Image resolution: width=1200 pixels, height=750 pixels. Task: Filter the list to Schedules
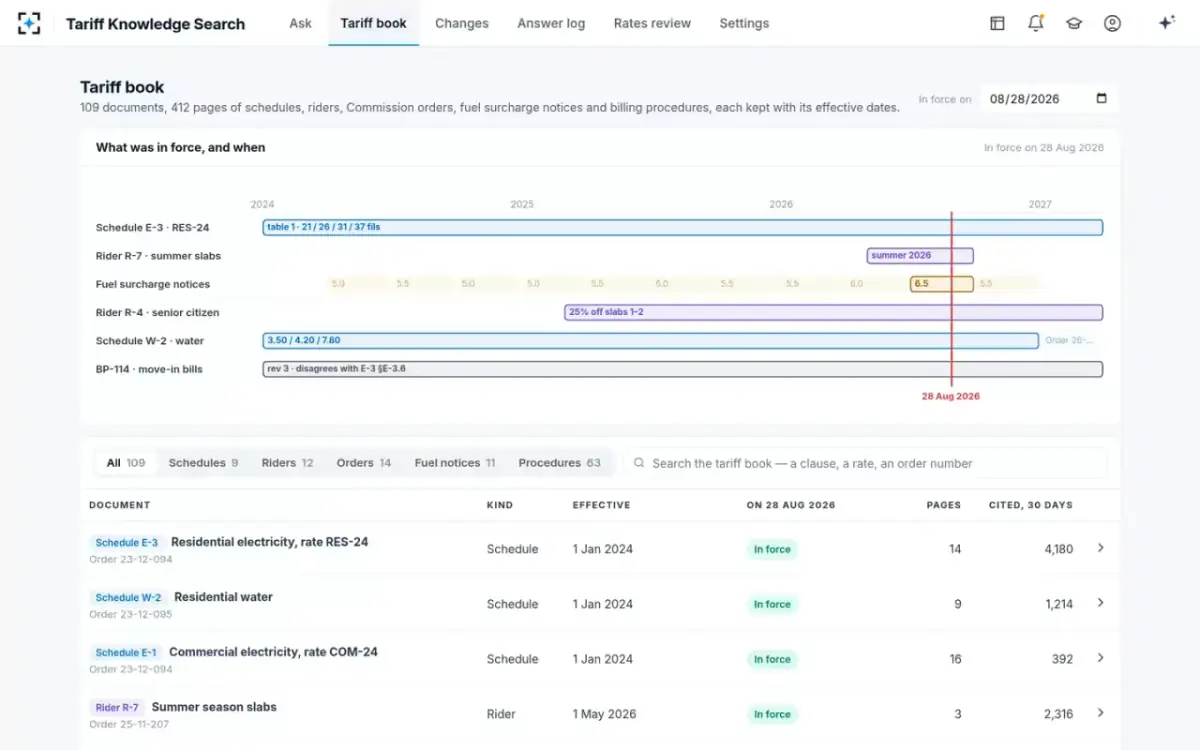(x=203, y=463)
